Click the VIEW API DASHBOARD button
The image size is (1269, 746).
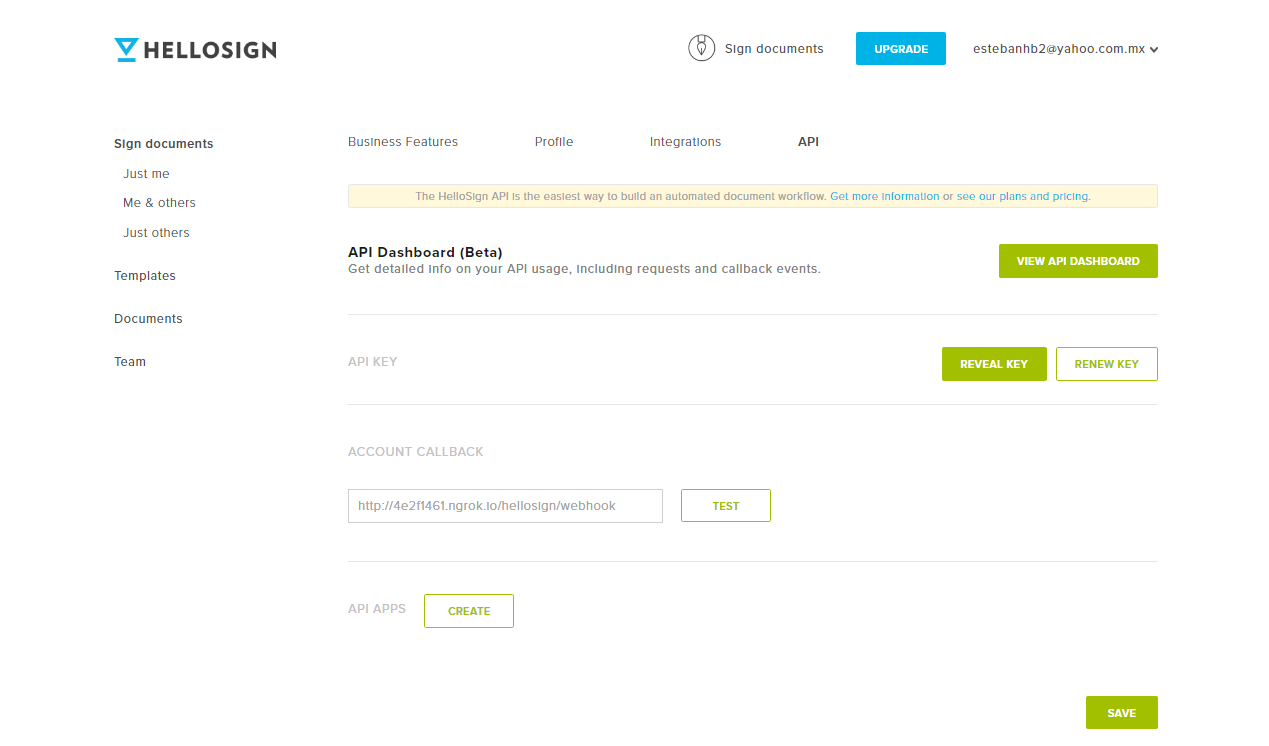(x=1078, y=261)
